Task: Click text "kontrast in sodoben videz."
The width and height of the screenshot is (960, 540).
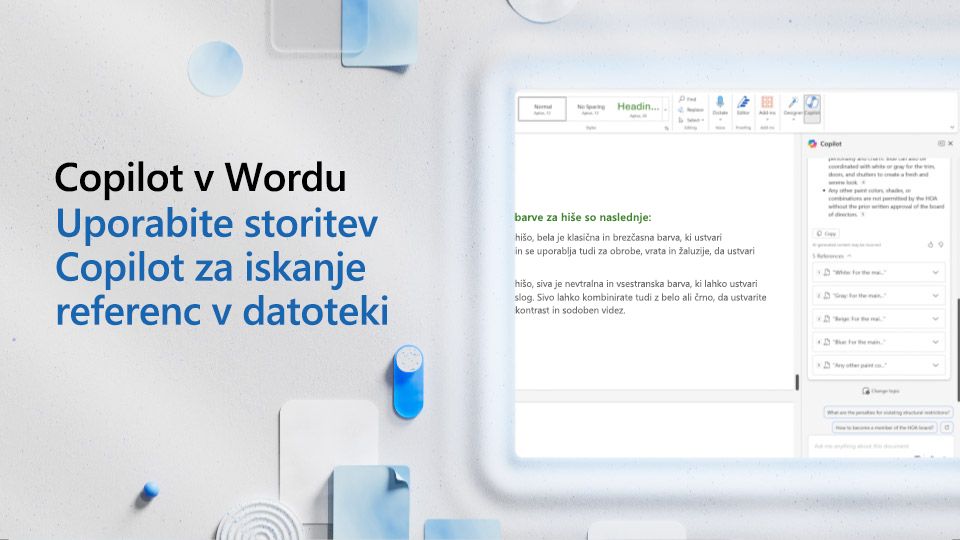Action: point(570,310)
